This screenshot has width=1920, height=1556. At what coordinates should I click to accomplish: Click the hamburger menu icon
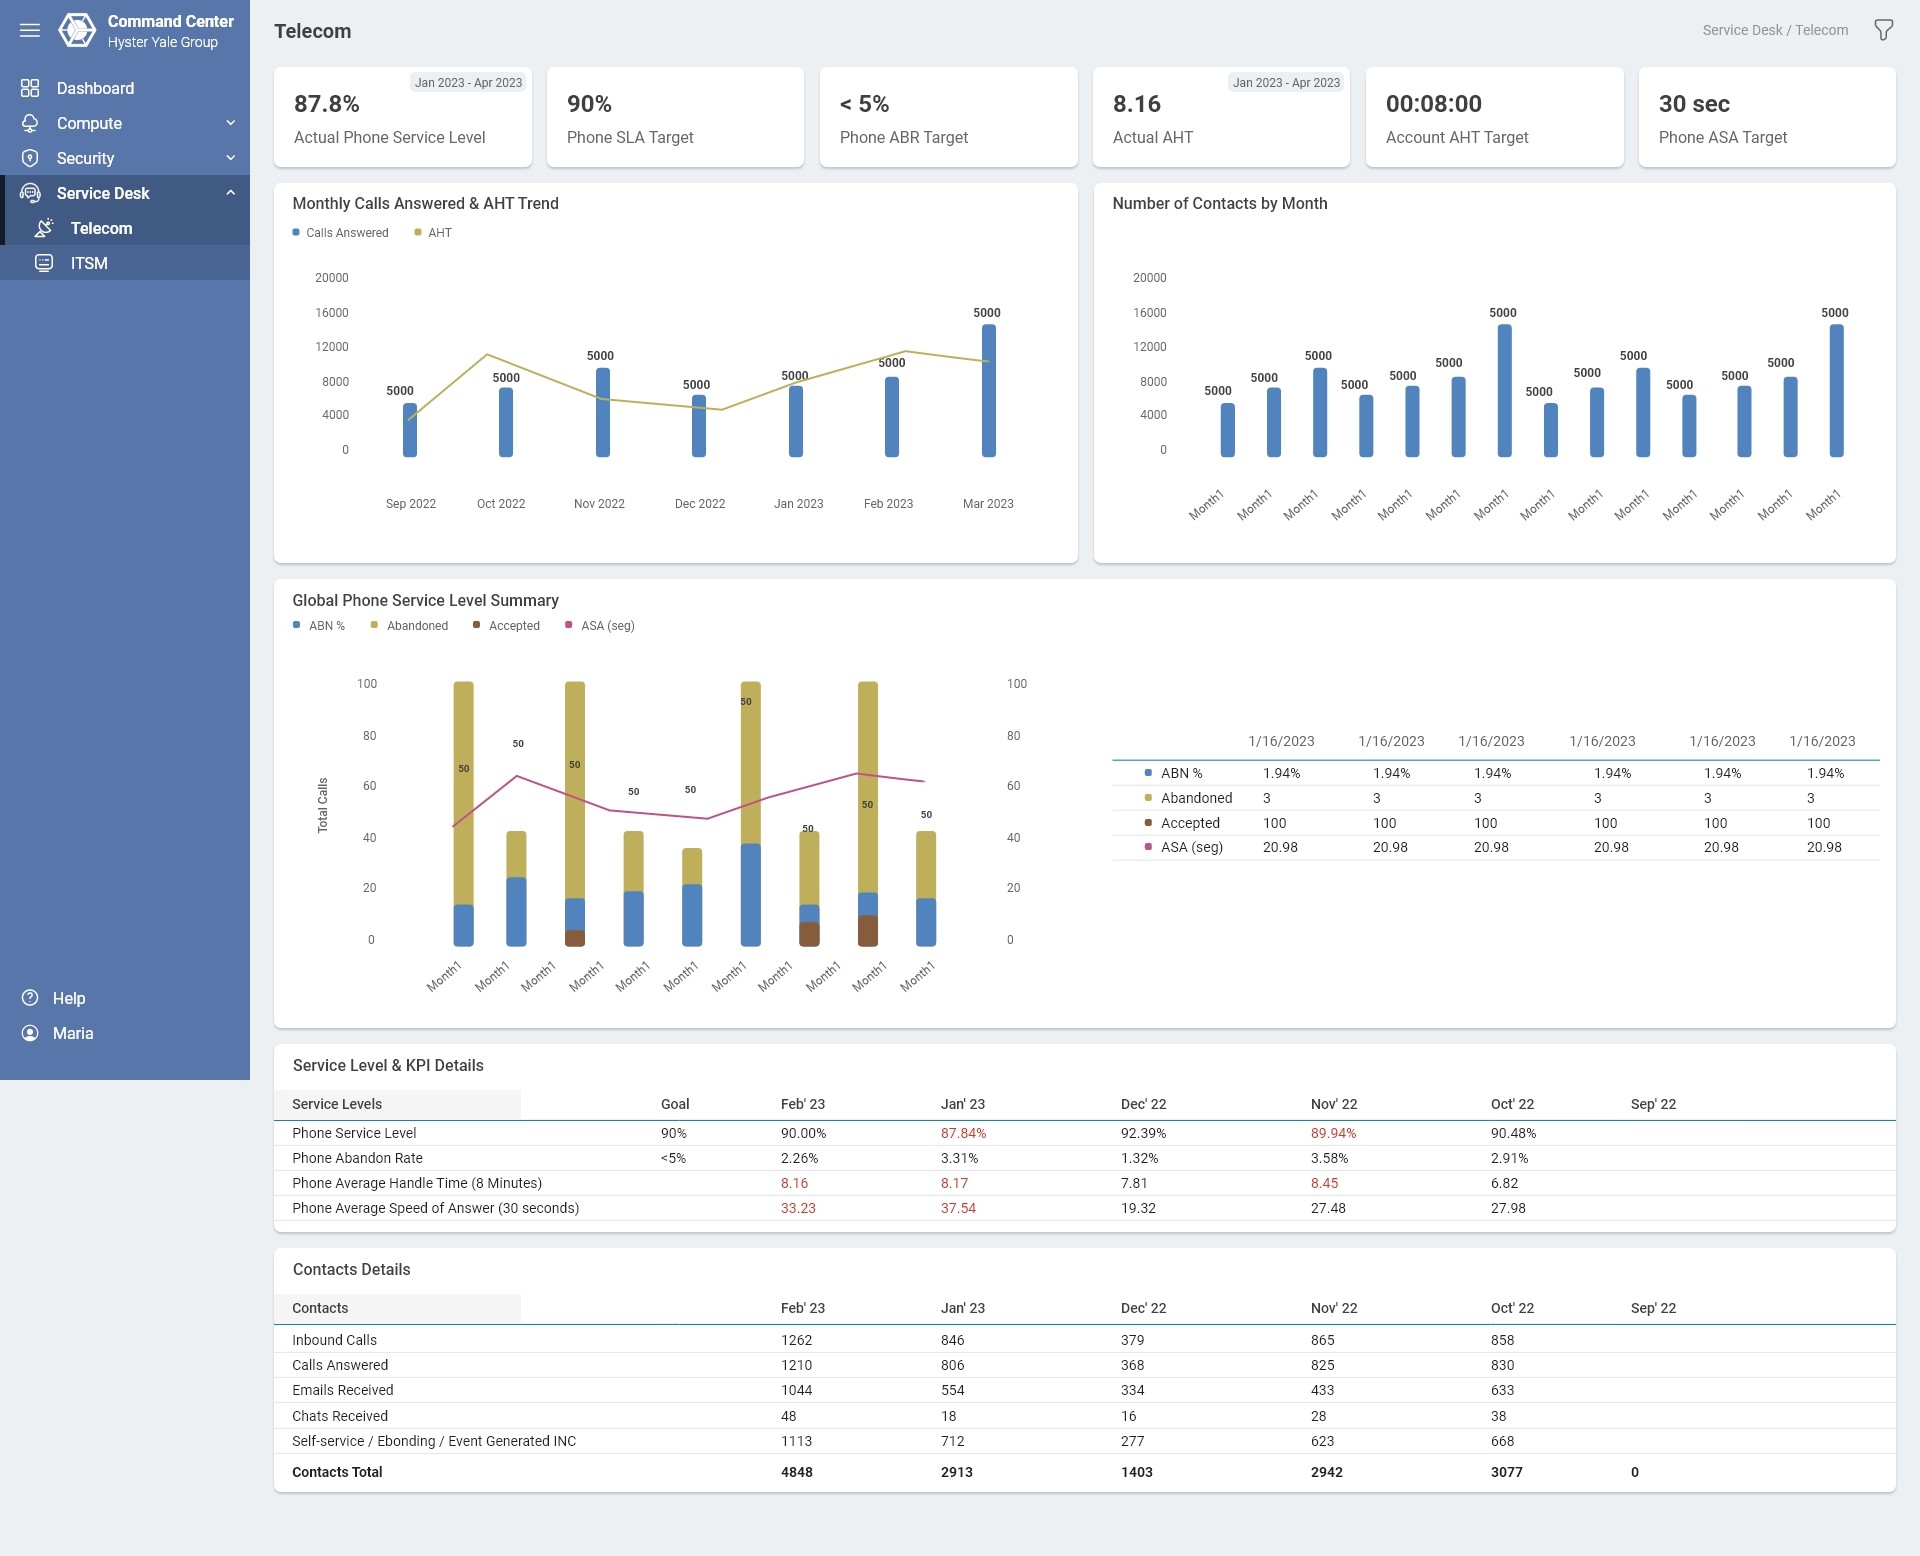[30, 30]
